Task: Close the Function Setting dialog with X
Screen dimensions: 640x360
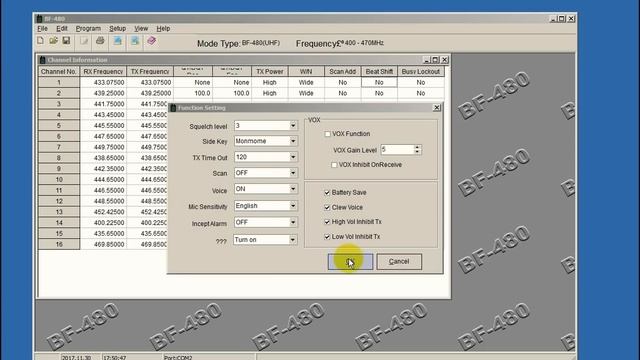Action: (437, 108)
